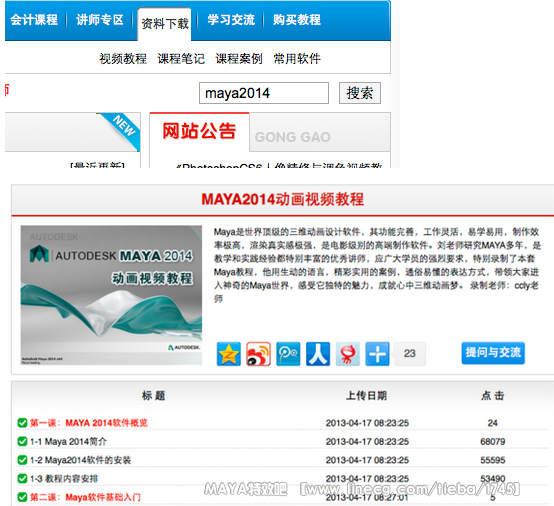554x506 pixels.
Task: Open the 视频教程 submenu link
Action: pyautogui.click(x=123, y=59)
